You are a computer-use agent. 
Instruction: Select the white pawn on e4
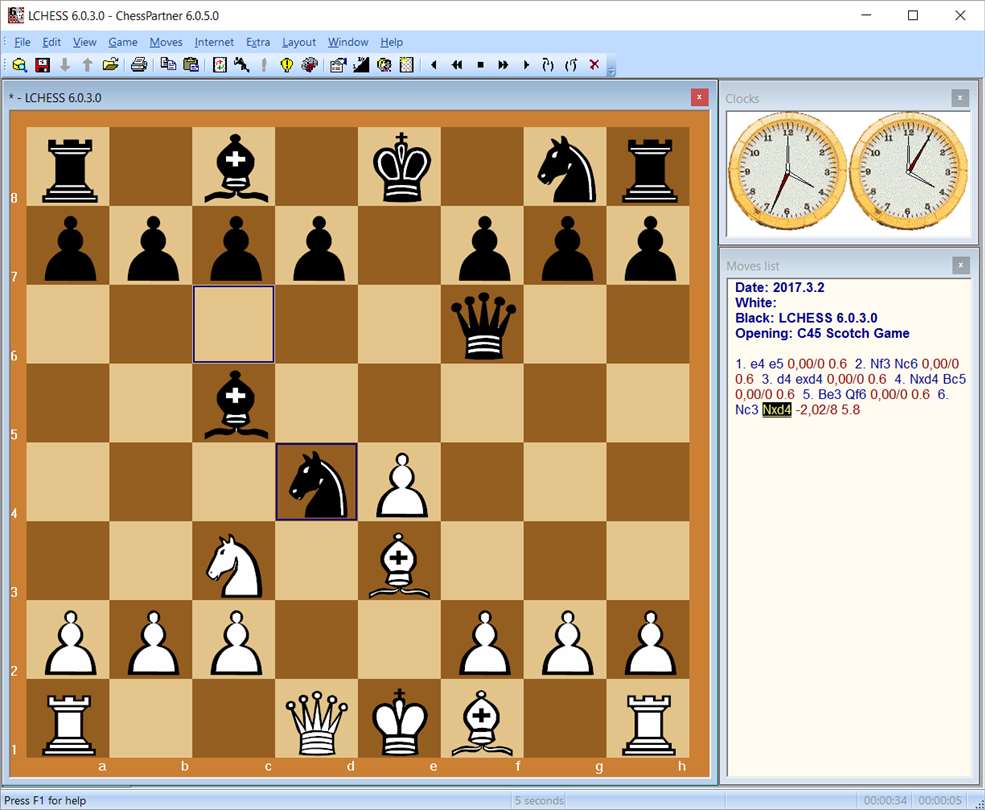pos(400,482)
